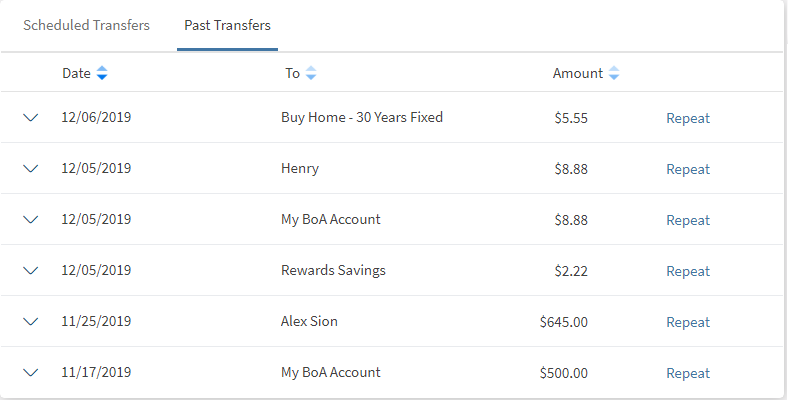This screenshot has height=400, width=788.
Task: Expand the Rewards Savings transfer row
Action: click(x=30, y=271)
